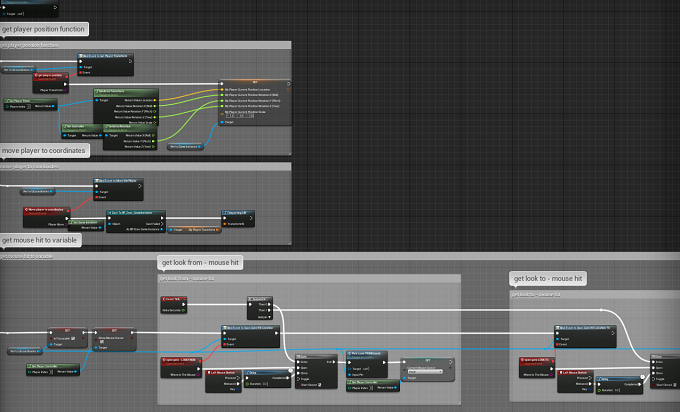Select the Ref to Game Instance variable node
This screenshot has height=412, width=680.
(185, 147)
